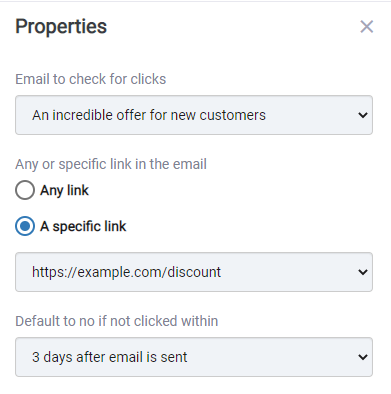Select the filled "A specific link" radio circle
The width and height of the screenshot is (391, 394).
click(x=25, y=226)
